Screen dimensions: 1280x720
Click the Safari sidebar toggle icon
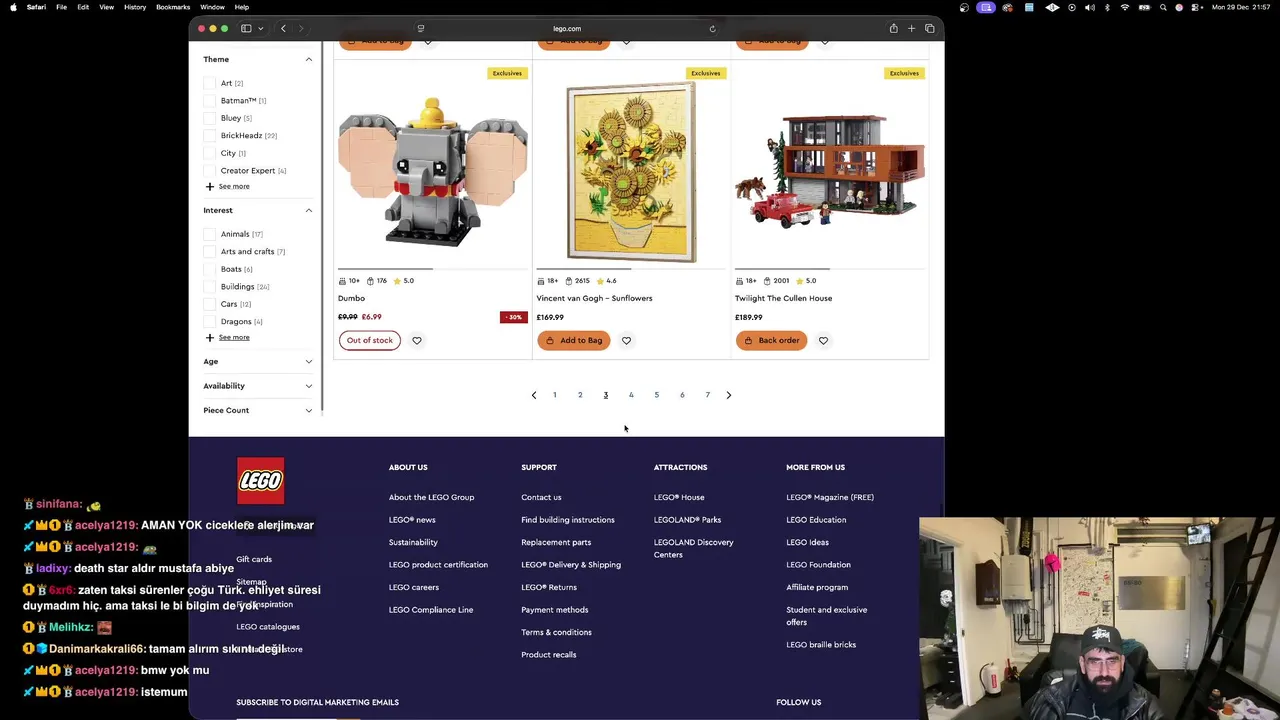click(246, 28)
